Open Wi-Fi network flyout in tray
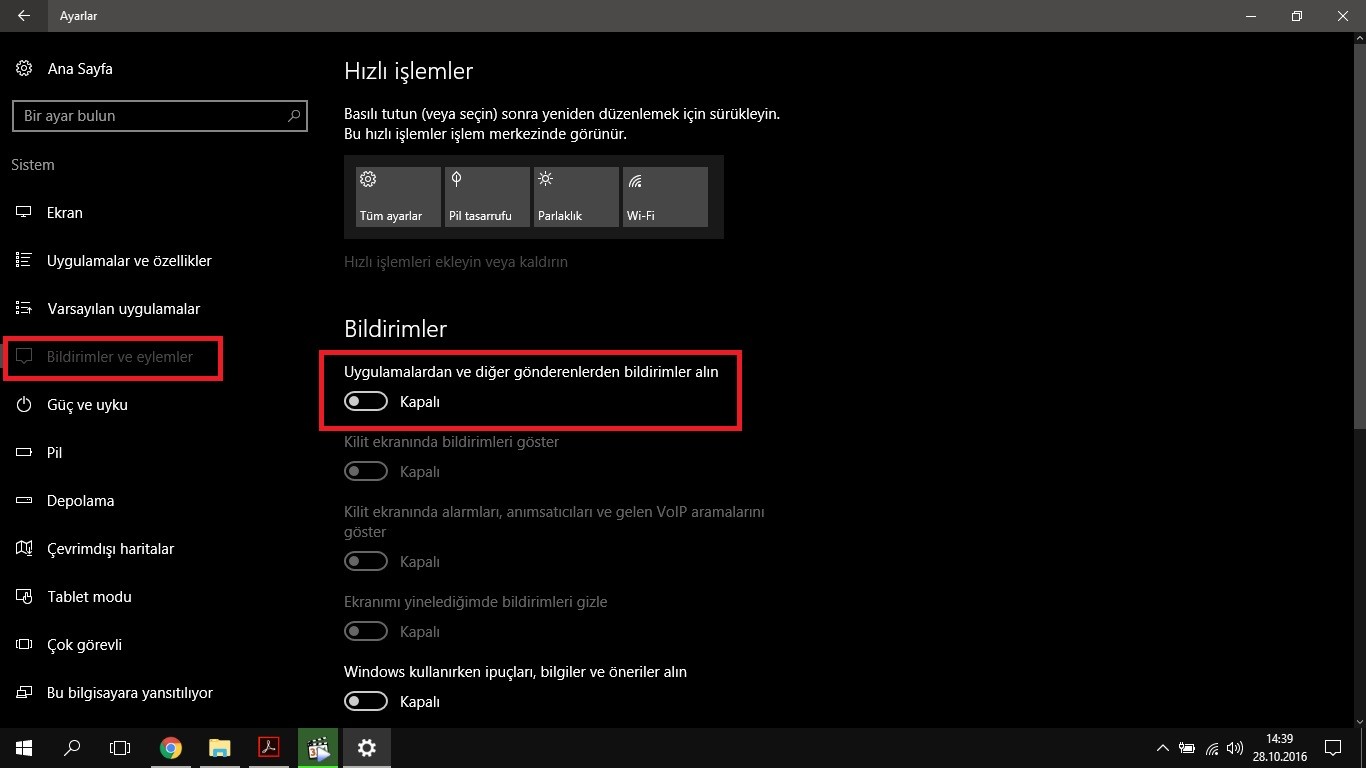1366x768 pixels. 1212,748
